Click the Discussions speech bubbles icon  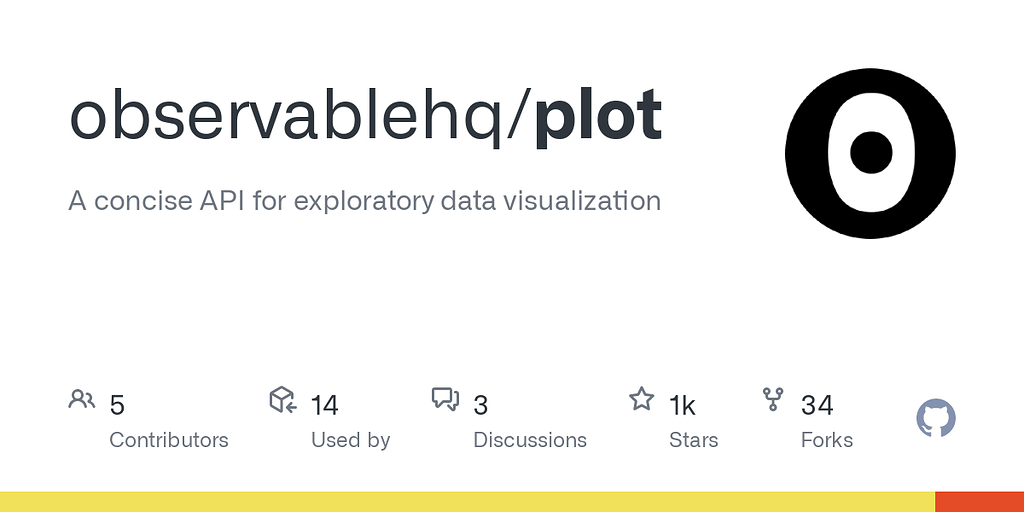pyautogui.click(x=445, y=399)
